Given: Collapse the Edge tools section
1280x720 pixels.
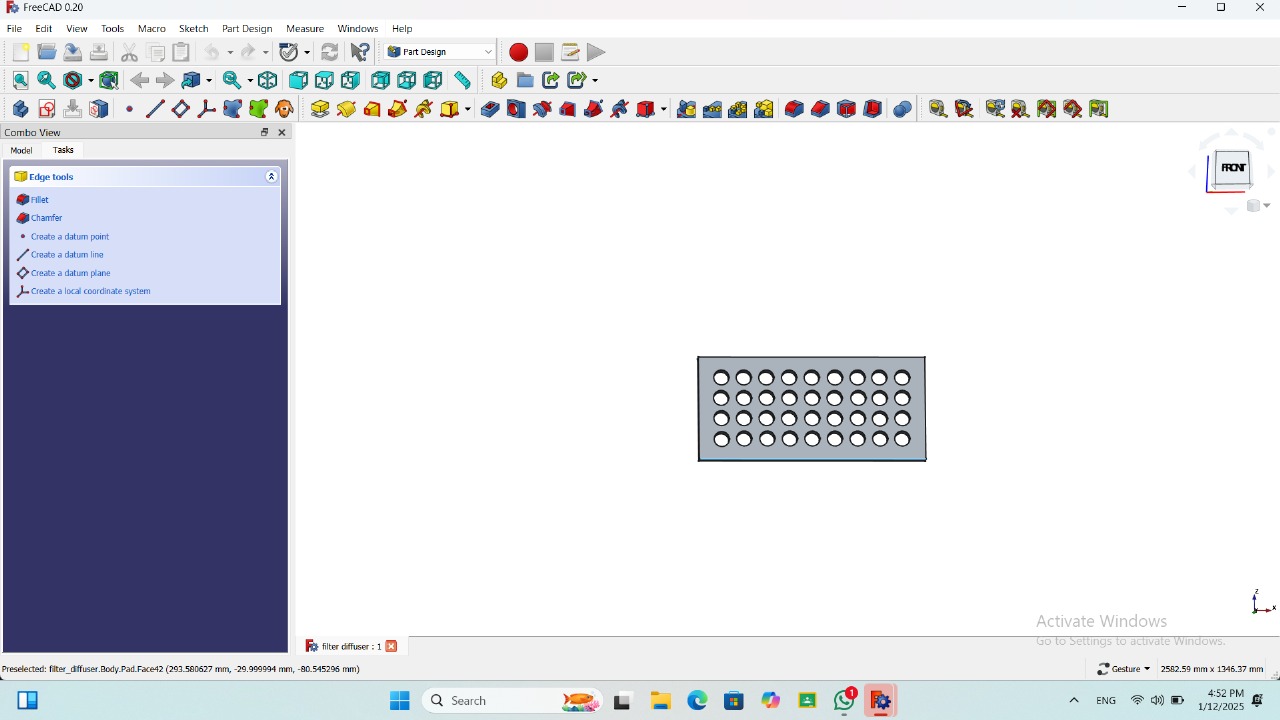Looking at the screenshot, I should (x=271, y=176).
